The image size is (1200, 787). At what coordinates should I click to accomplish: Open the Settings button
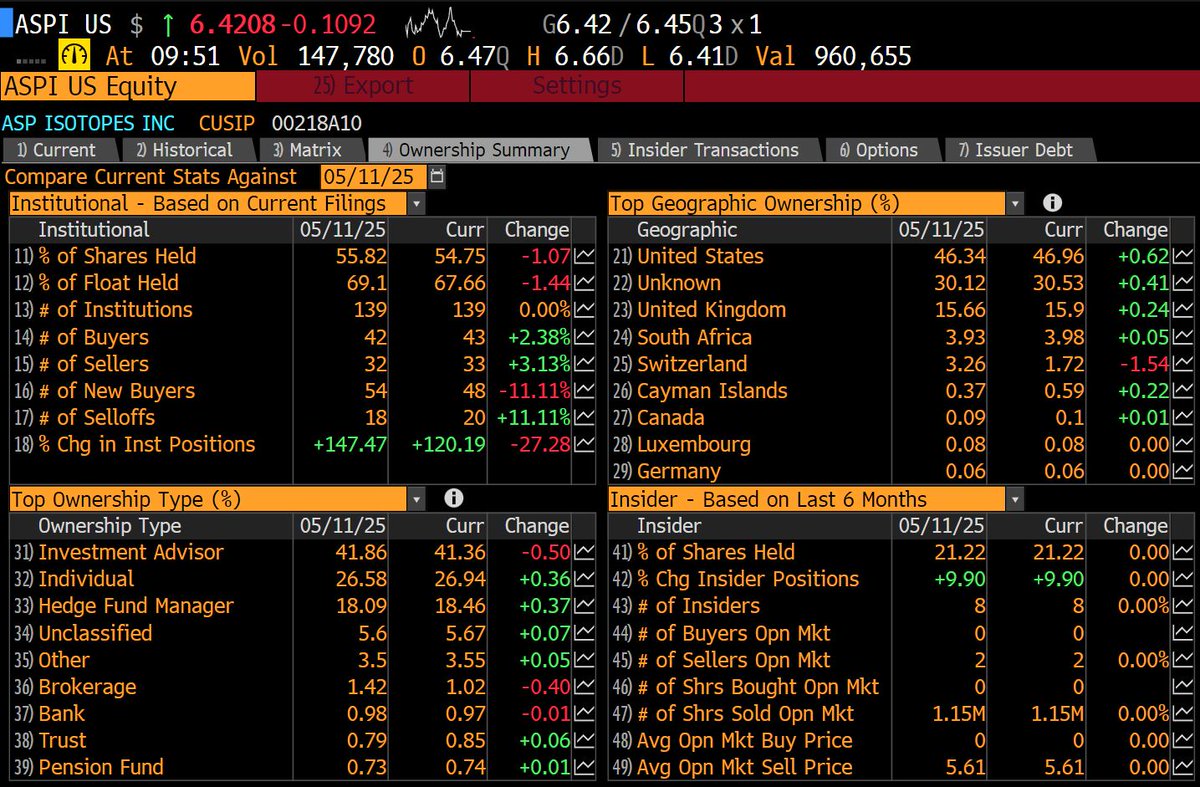pos(577,86)
